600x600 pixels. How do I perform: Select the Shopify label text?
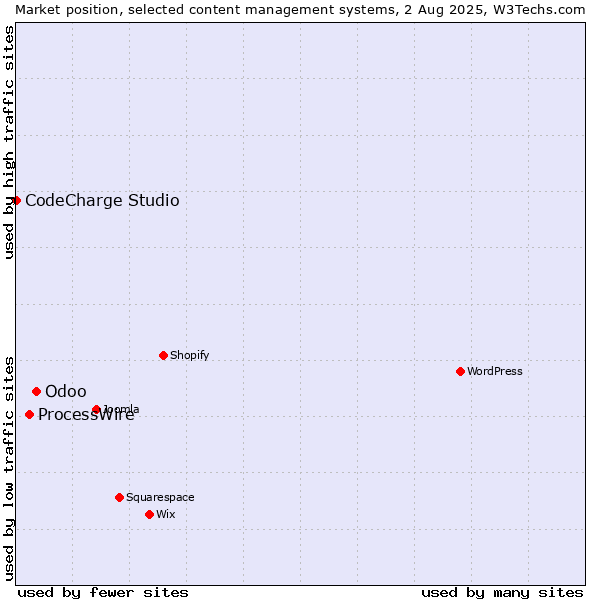pos(189,355)
